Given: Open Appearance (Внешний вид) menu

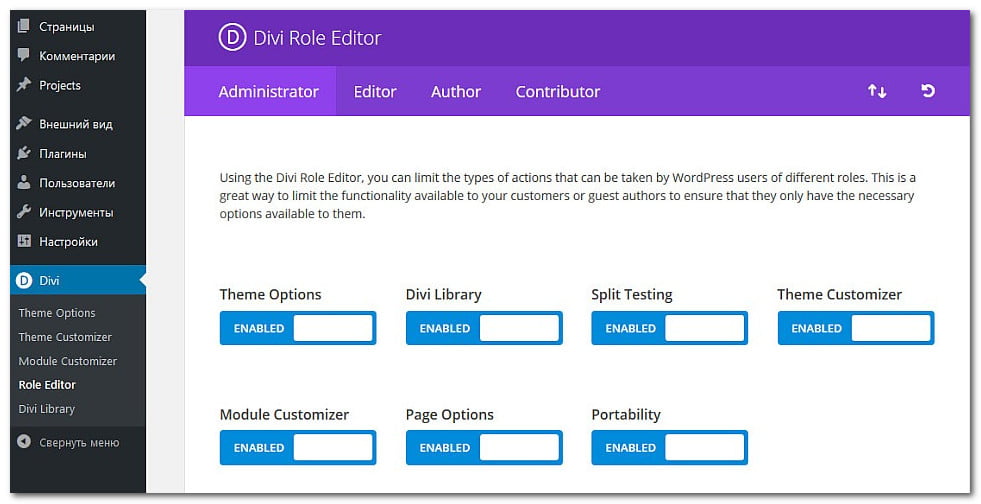Looking at the screenshot, I should click(x=75, y=125).
